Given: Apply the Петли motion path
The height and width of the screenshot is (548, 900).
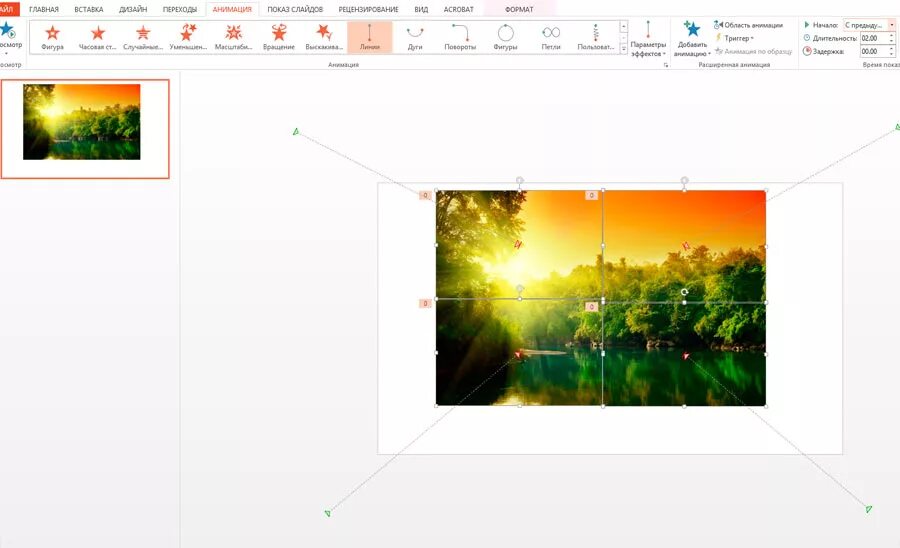Looking at the screenshot, I should pyautogui.click(x=551, y=37).
